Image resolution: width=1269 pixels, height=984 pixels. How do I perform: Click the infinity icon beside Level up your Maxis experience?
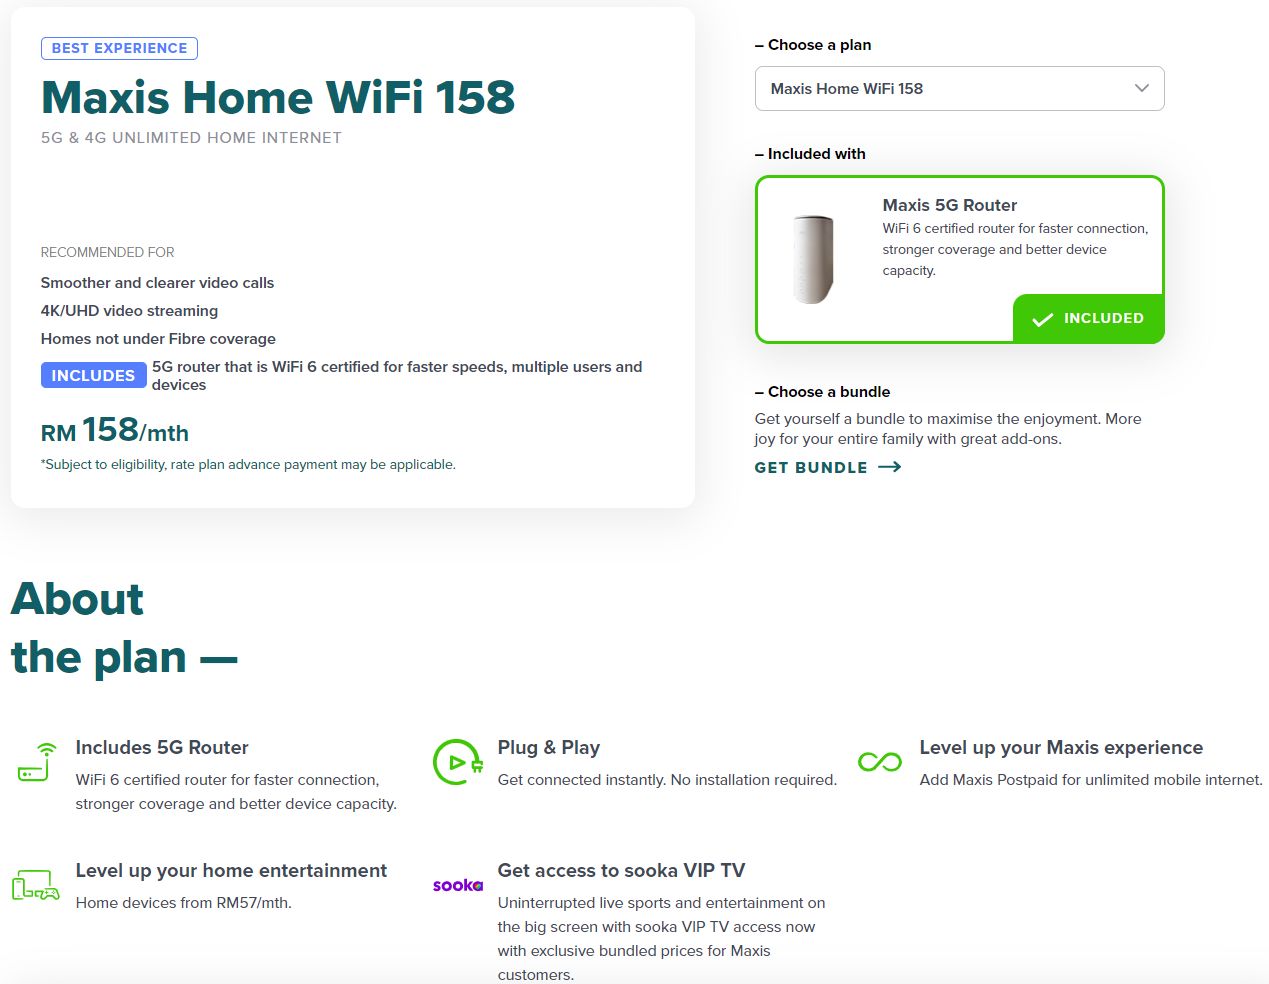tap(878, 761)
